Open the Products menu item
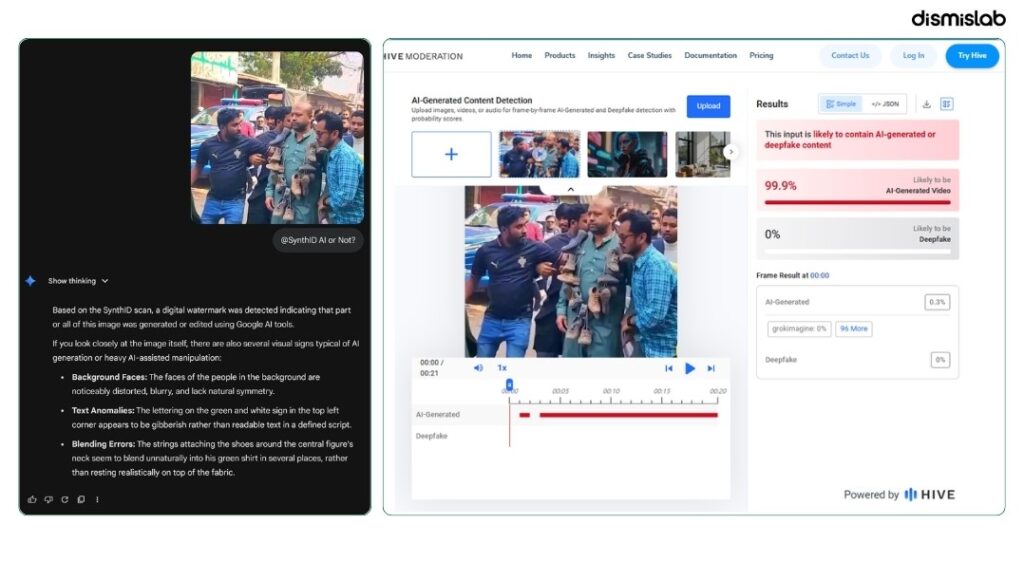This screenshot has height=562, width=1024. [x=560, y=55]
